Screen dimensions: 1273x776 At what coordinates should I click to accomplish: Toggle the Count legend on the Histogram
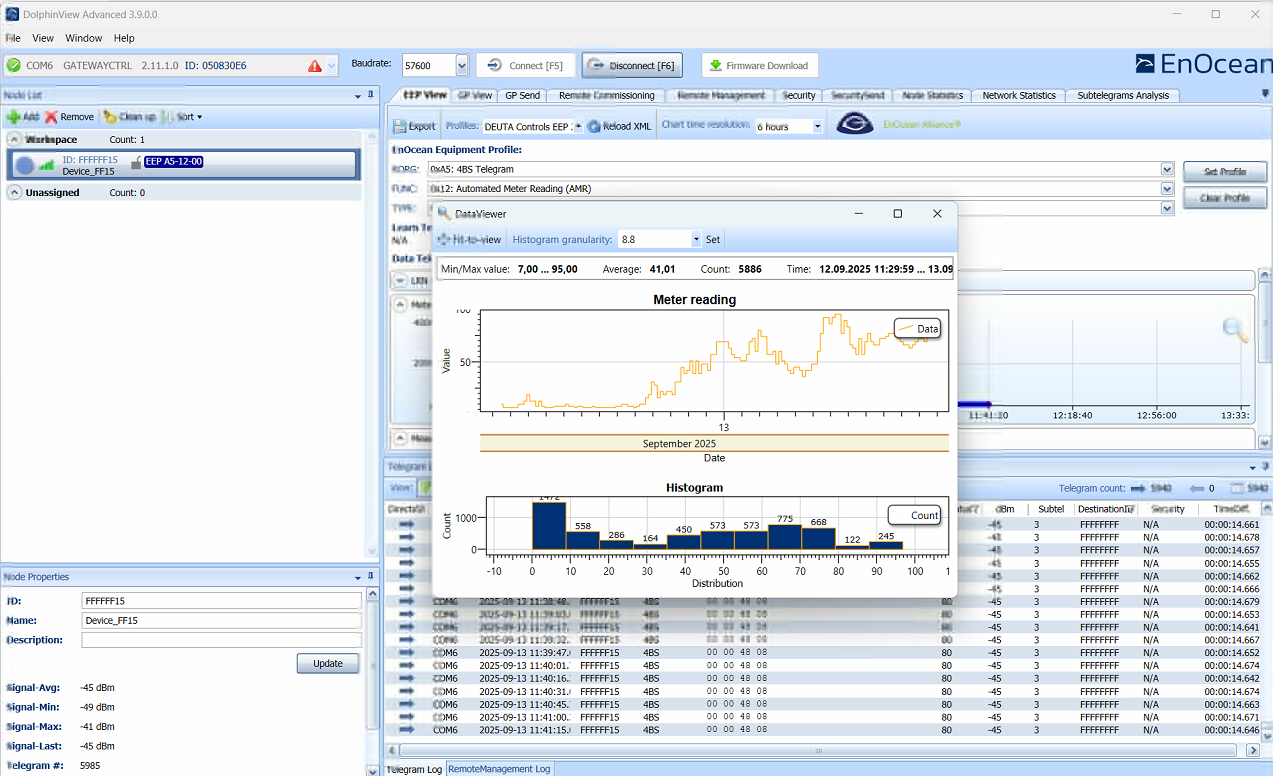(x=912, y=514)
